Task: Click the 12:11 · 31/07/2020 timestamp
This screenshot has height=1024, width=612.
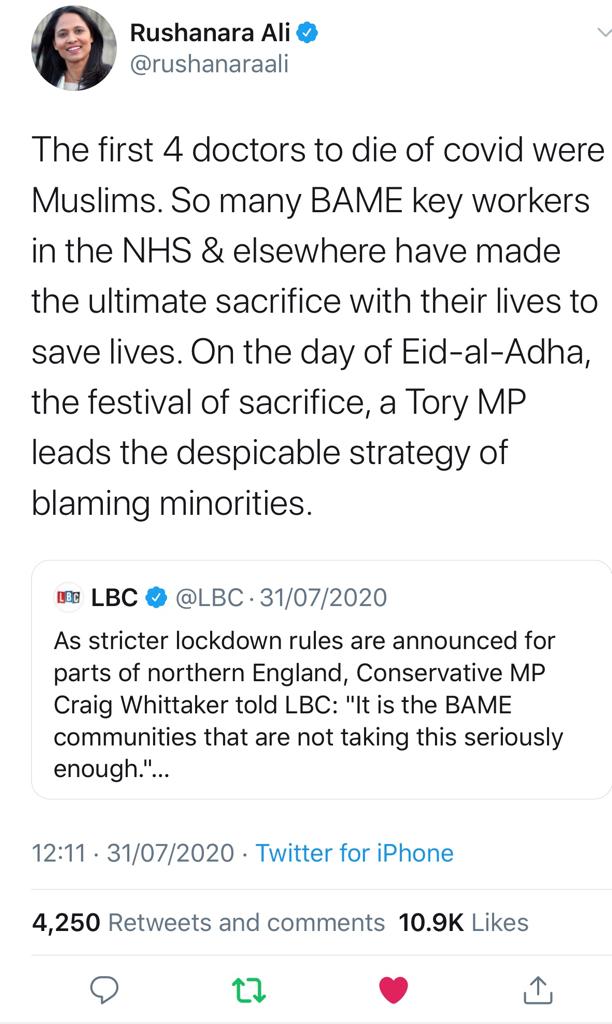Action: (x=133, y=853)
